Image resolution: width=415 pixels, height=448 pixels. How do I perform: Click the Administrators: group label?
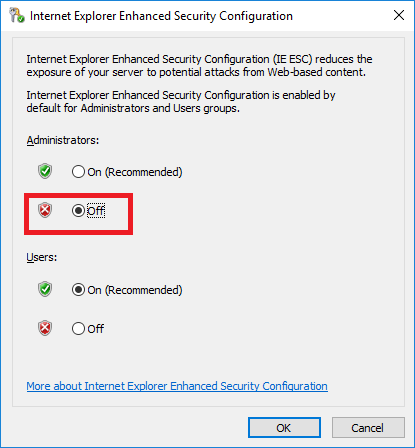63,140
